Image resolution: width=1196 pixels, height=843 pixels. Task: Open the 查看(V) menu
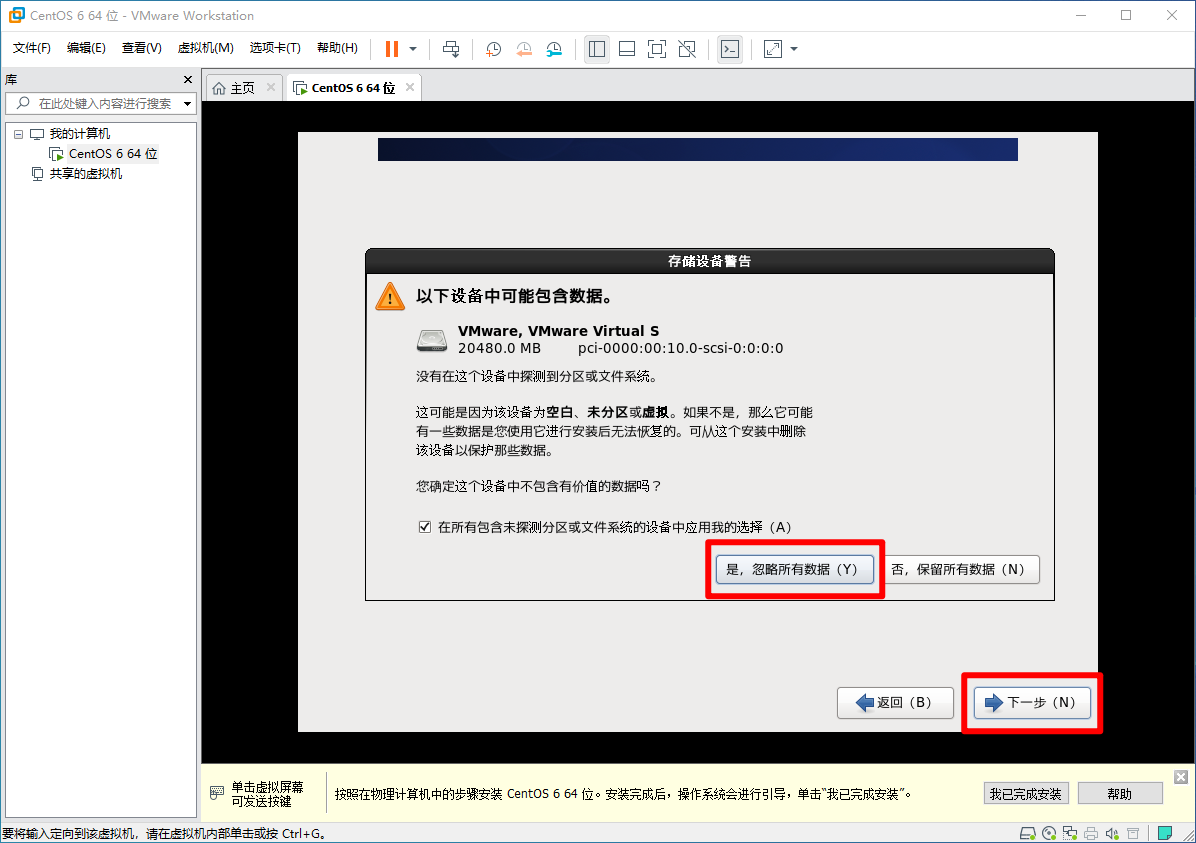click(x=141, y=48)
